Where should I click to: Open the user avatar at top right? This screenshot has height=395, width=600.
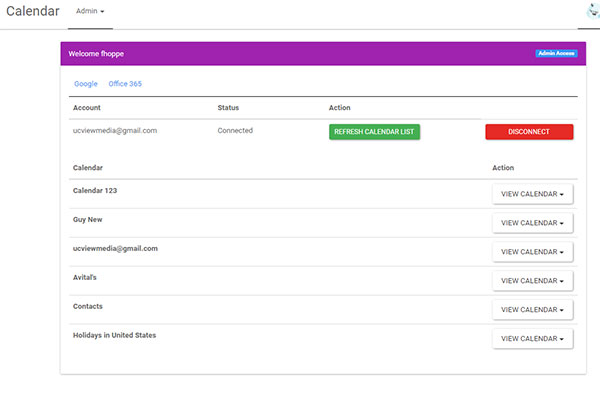pos(593,11)
